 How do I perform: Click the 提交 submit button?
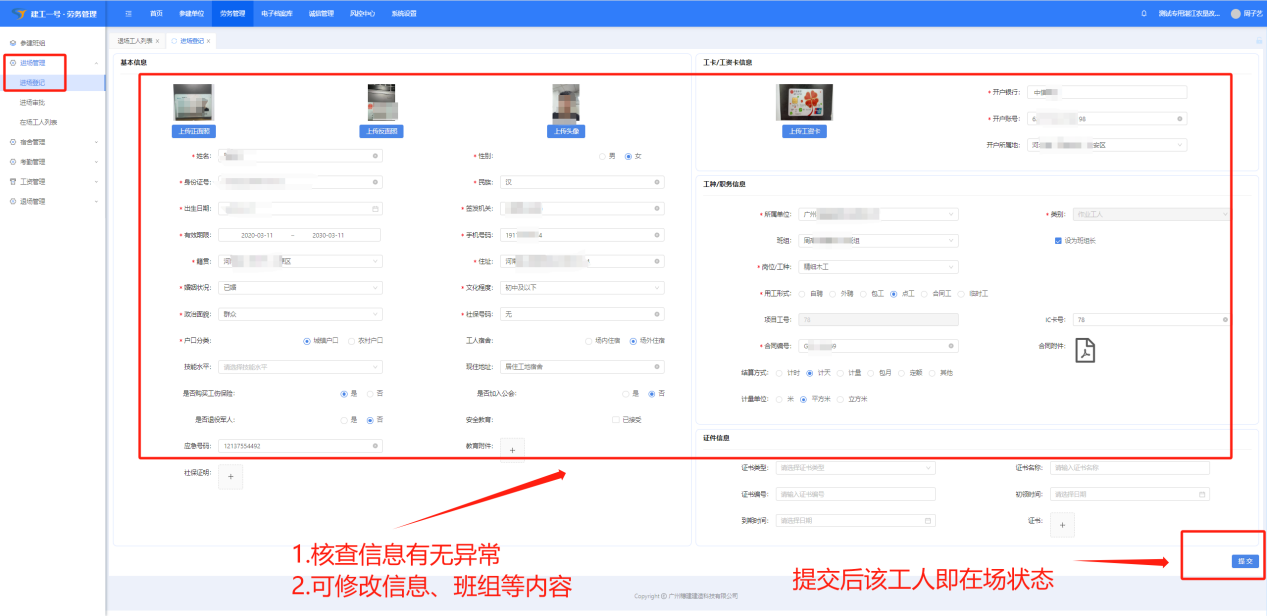[x=1245, y=561]
